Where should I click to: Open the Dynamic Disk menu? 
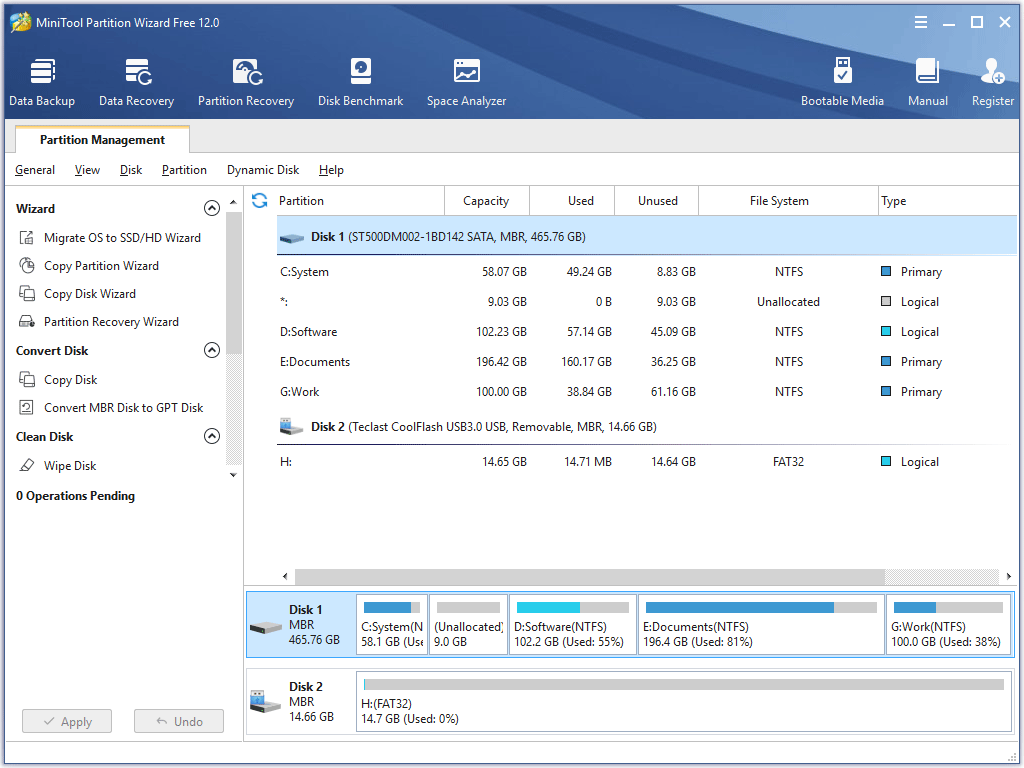point(263,170)
